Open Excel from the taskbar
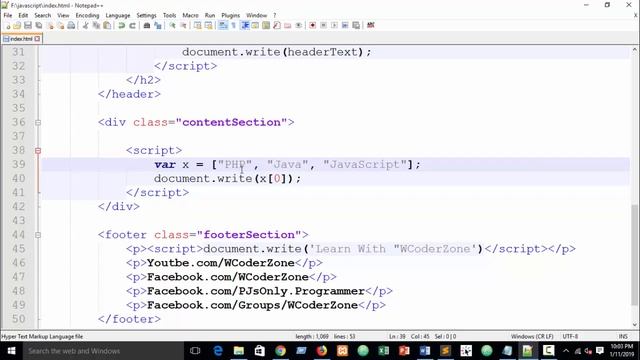This screenshot has width=640, height=360. click(x=384, y=351)
